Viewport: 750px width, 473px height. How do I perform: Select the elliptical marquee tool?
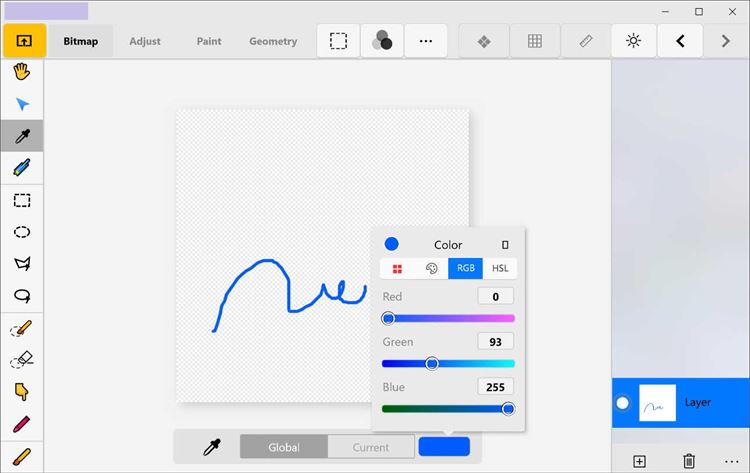[22, 232]
